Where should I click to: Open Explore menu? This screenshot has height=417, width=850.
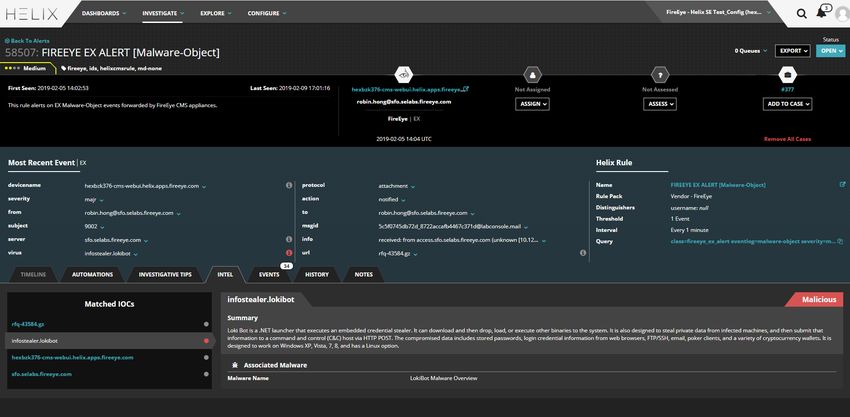[x=216, y=13]
